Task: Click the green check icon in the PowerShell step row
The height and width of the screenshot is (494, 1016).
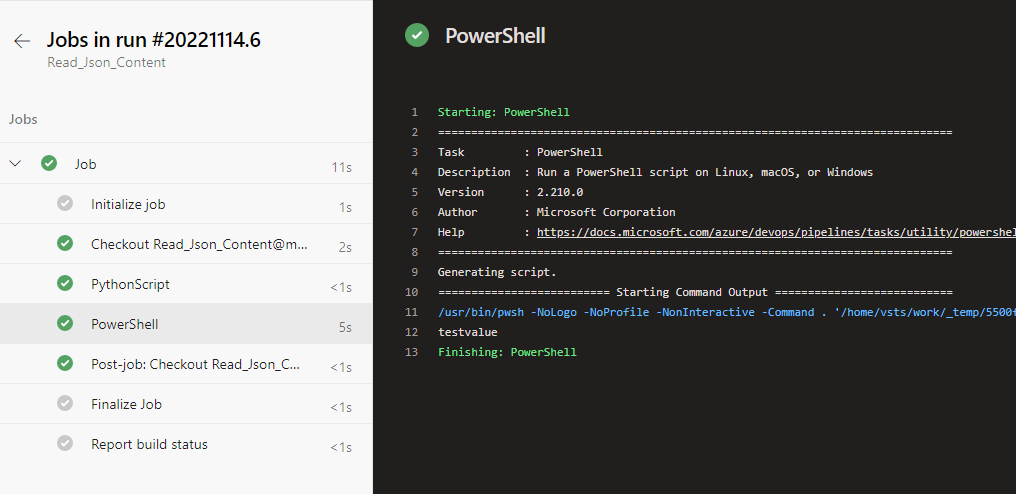Action: (x=65, y=323)
